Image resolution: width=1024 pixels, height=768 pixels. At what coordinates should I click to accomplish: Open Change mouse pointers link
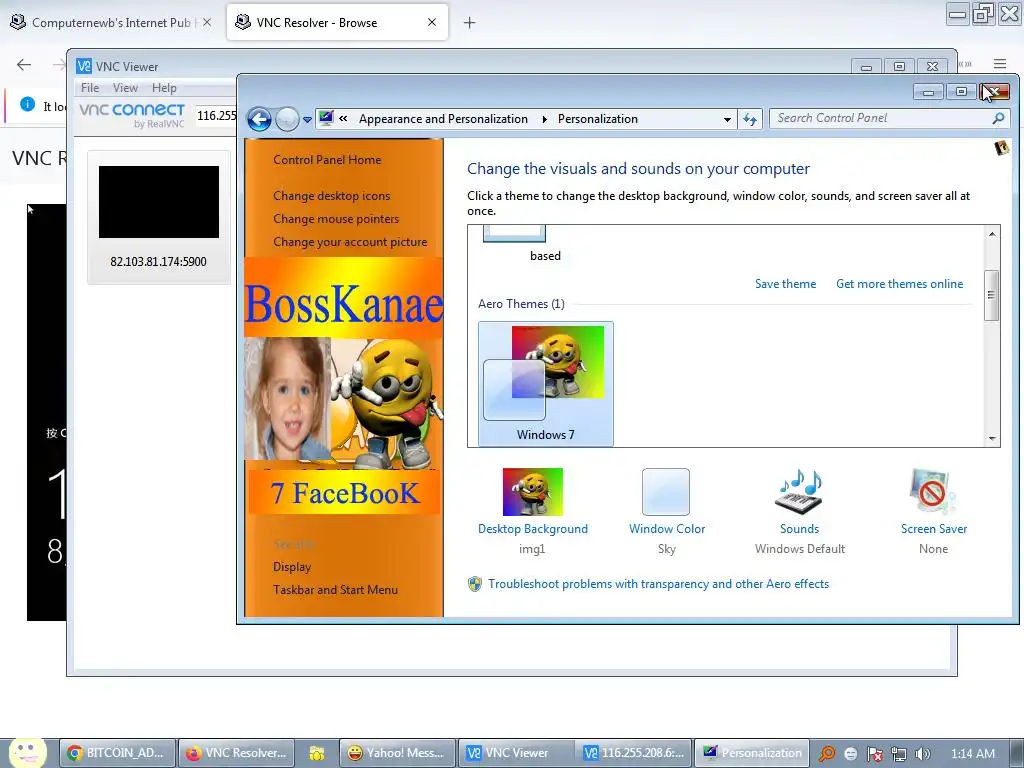336,219
